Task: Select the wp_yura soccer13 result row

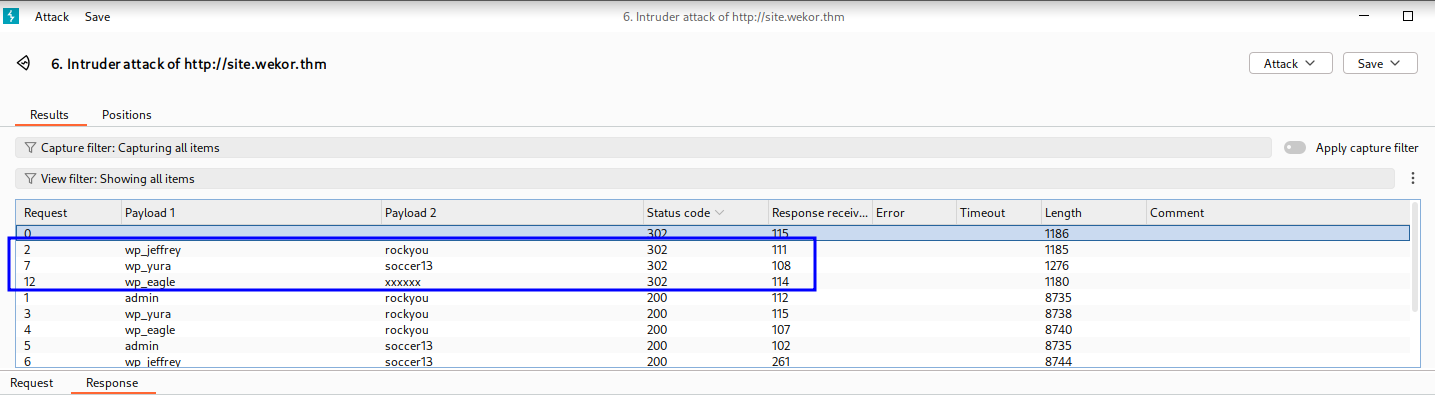Action: [400, 266]
